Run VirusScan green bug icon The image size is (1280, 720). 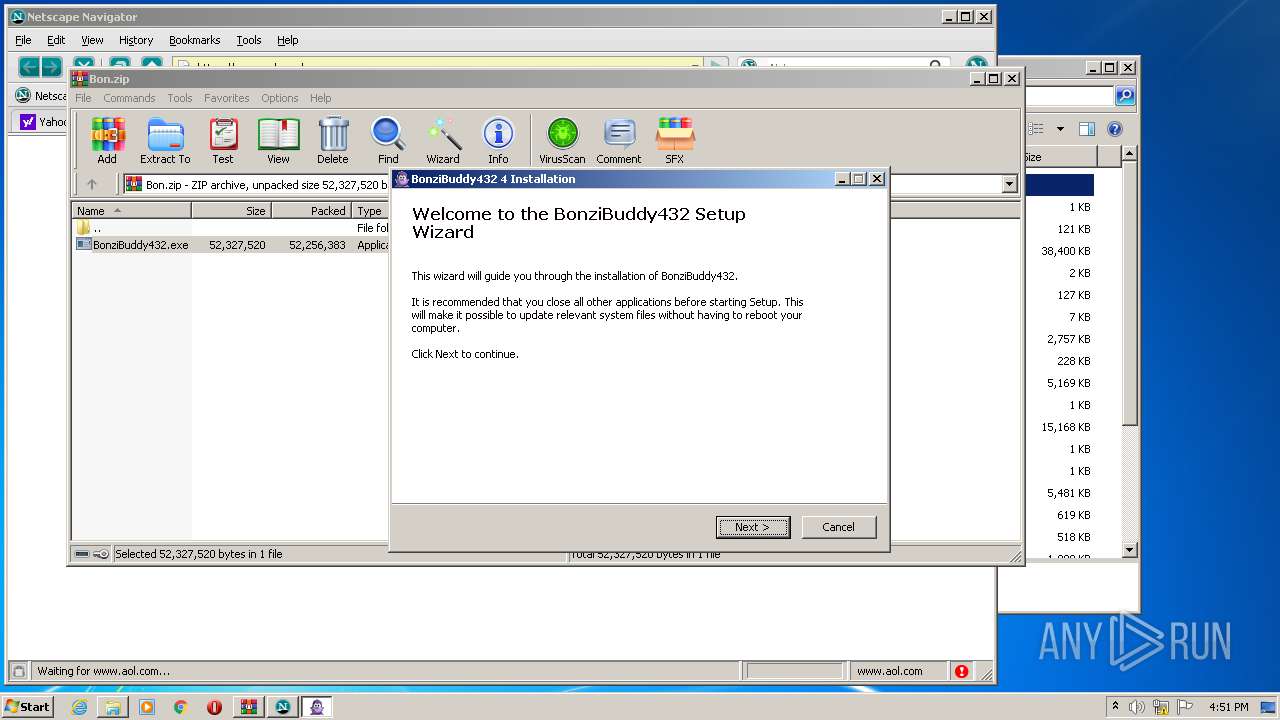(x=562, y=140)
